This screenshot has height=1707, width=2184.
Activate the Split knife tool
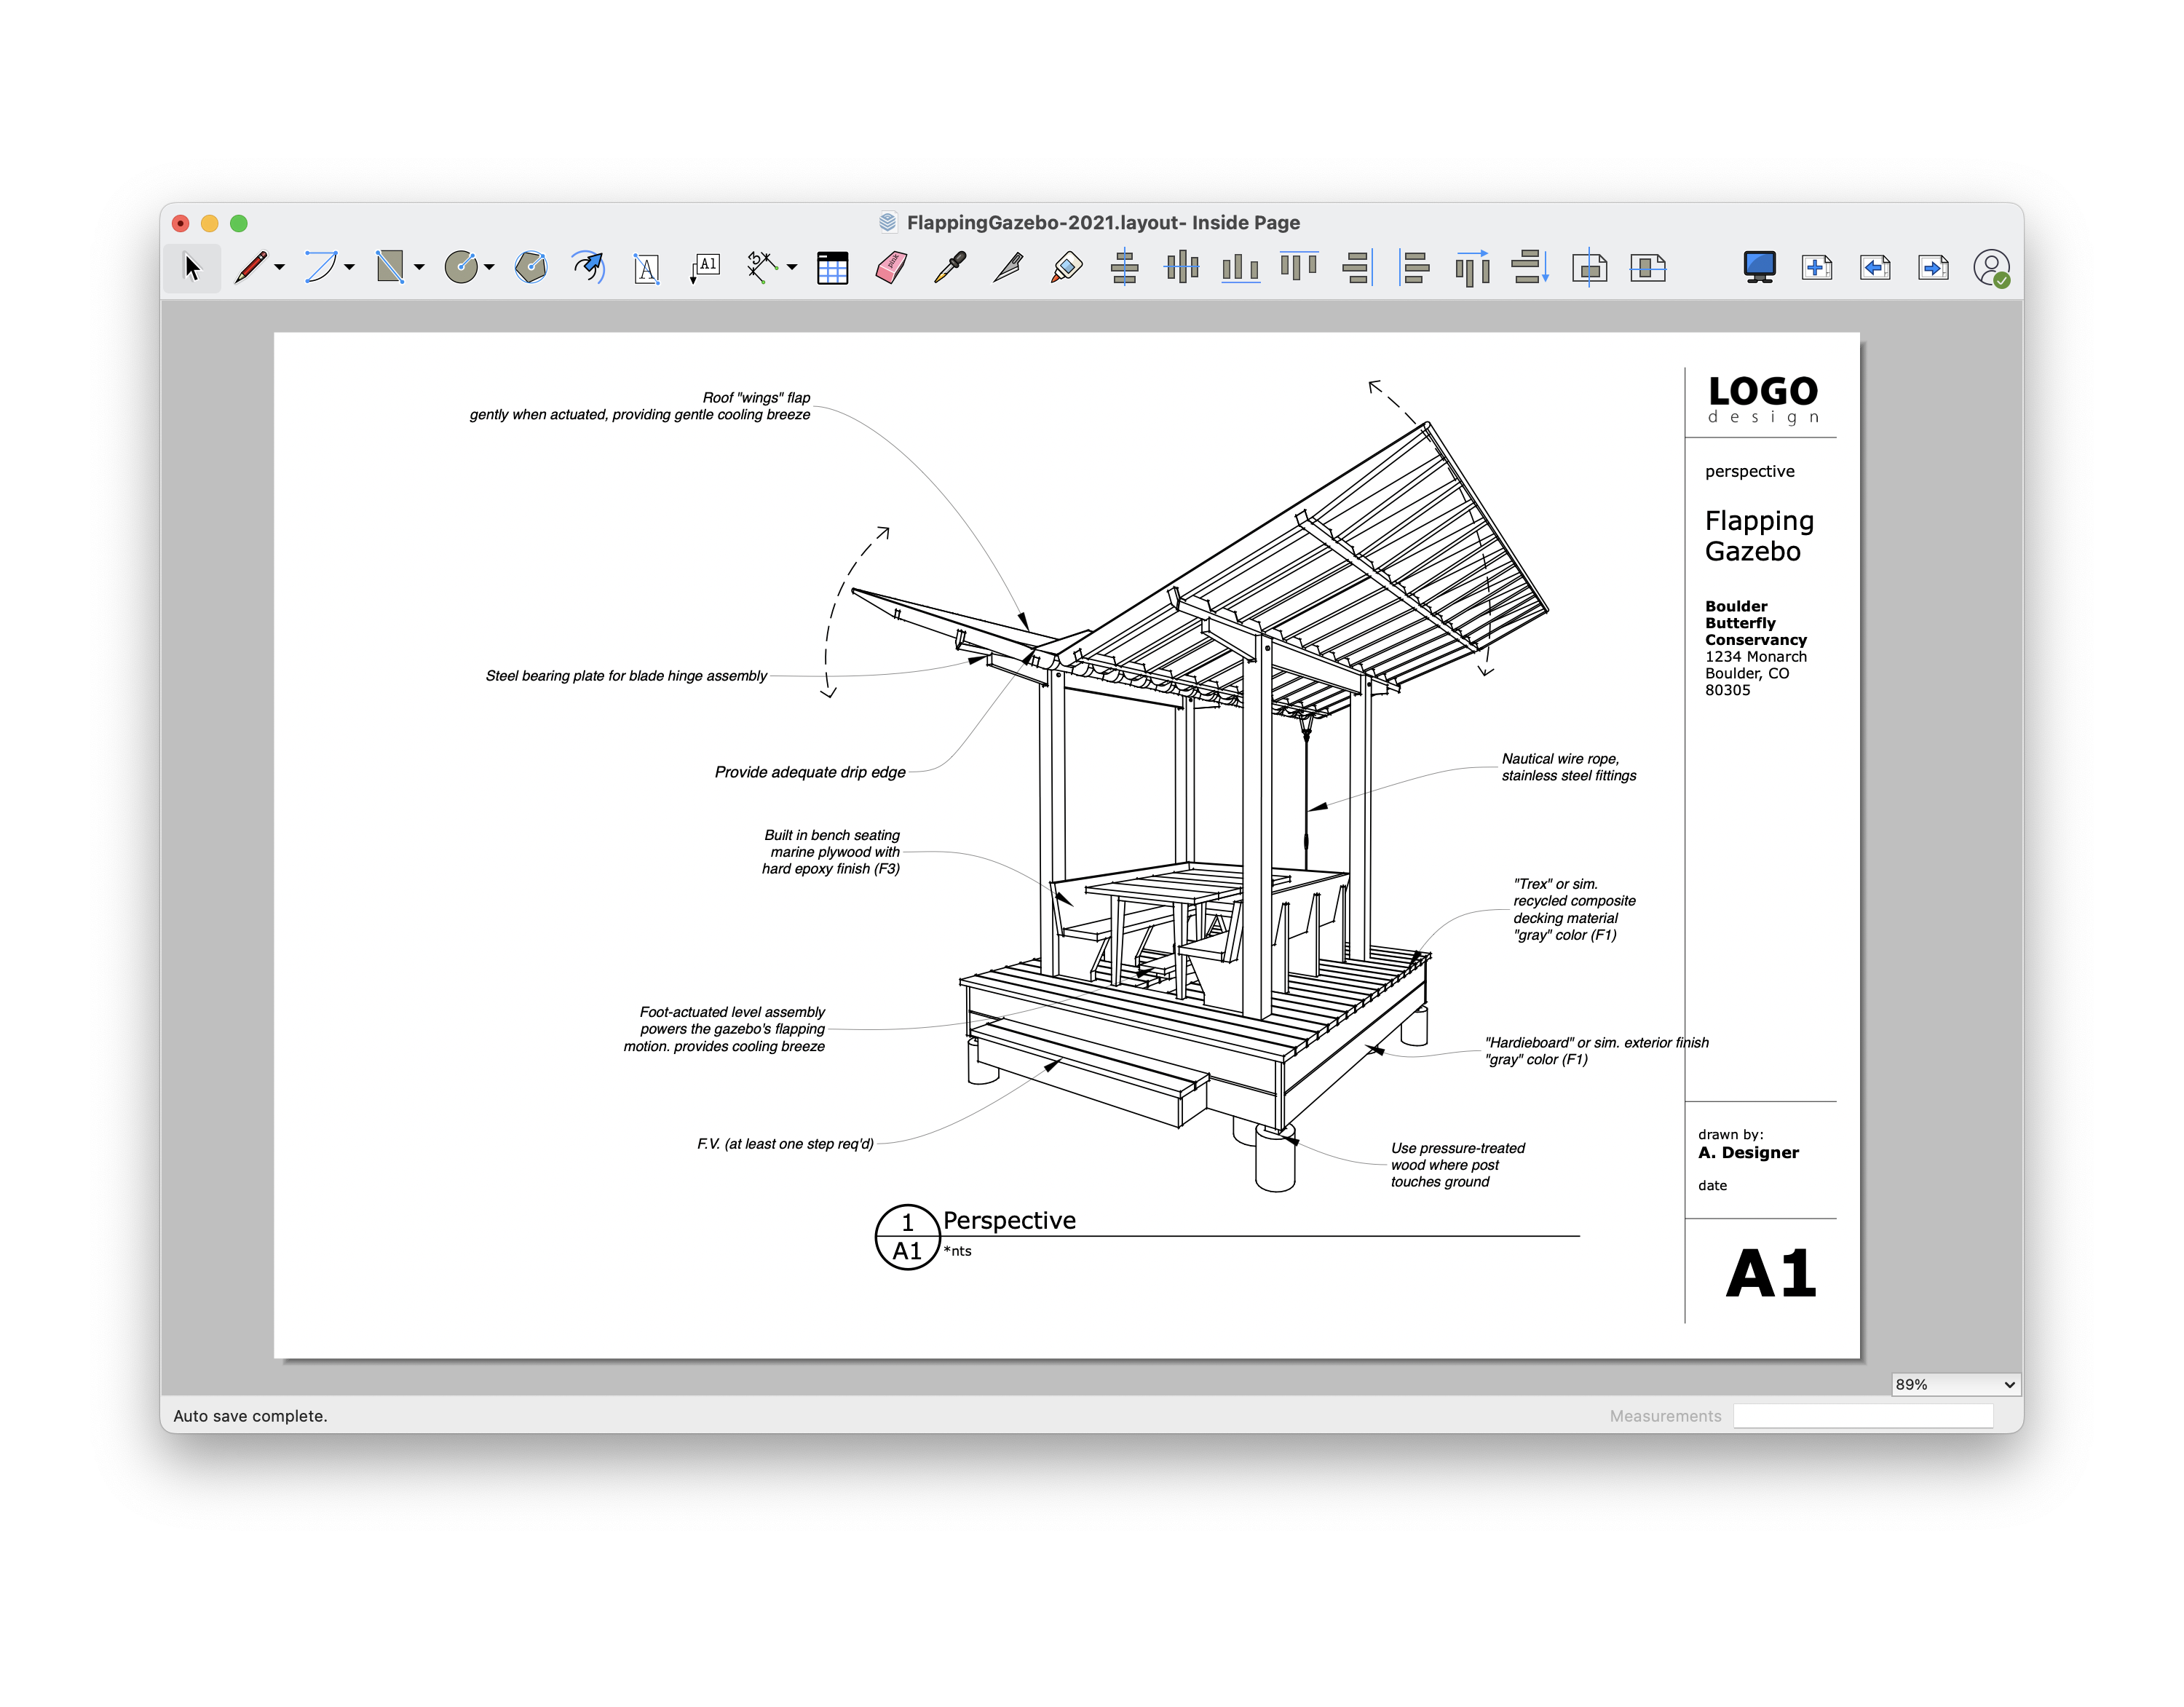[1008, 267]
